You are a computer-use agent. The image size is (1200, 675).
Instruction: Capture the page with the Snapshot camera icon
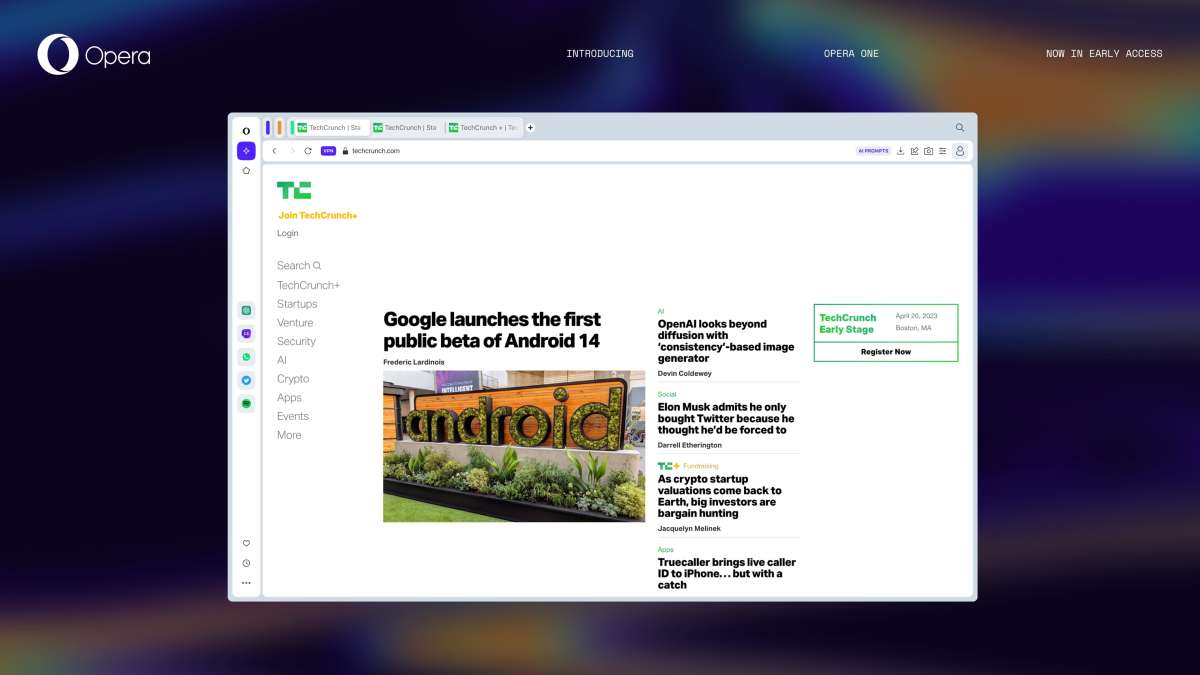[x=928, y=150]
